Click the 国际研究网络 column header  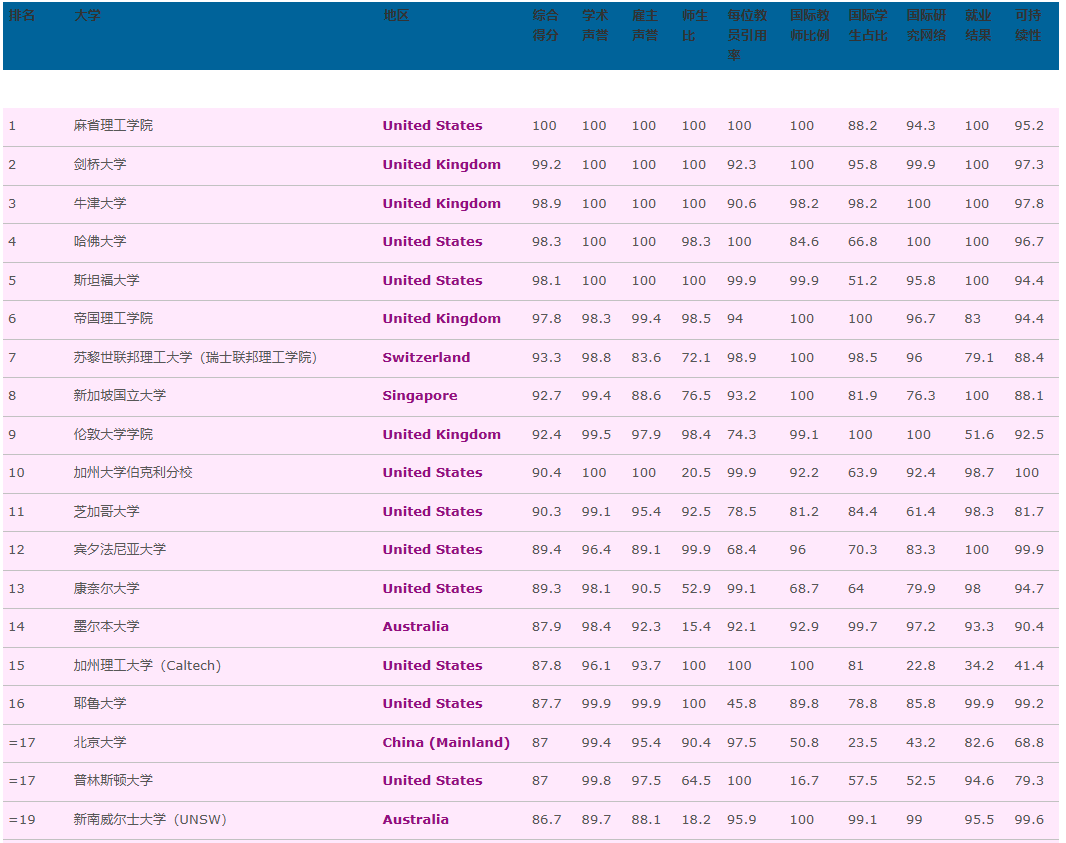pos(927,25)
